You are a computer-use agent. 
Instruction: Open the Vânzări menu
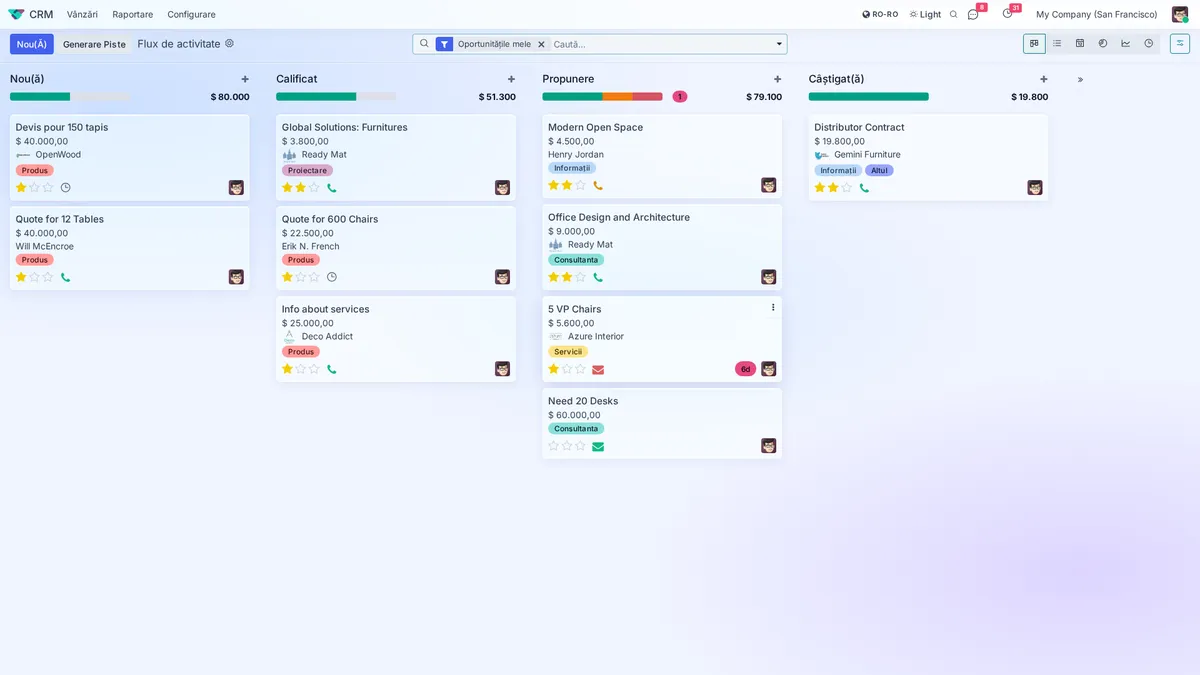pos(82,14)
